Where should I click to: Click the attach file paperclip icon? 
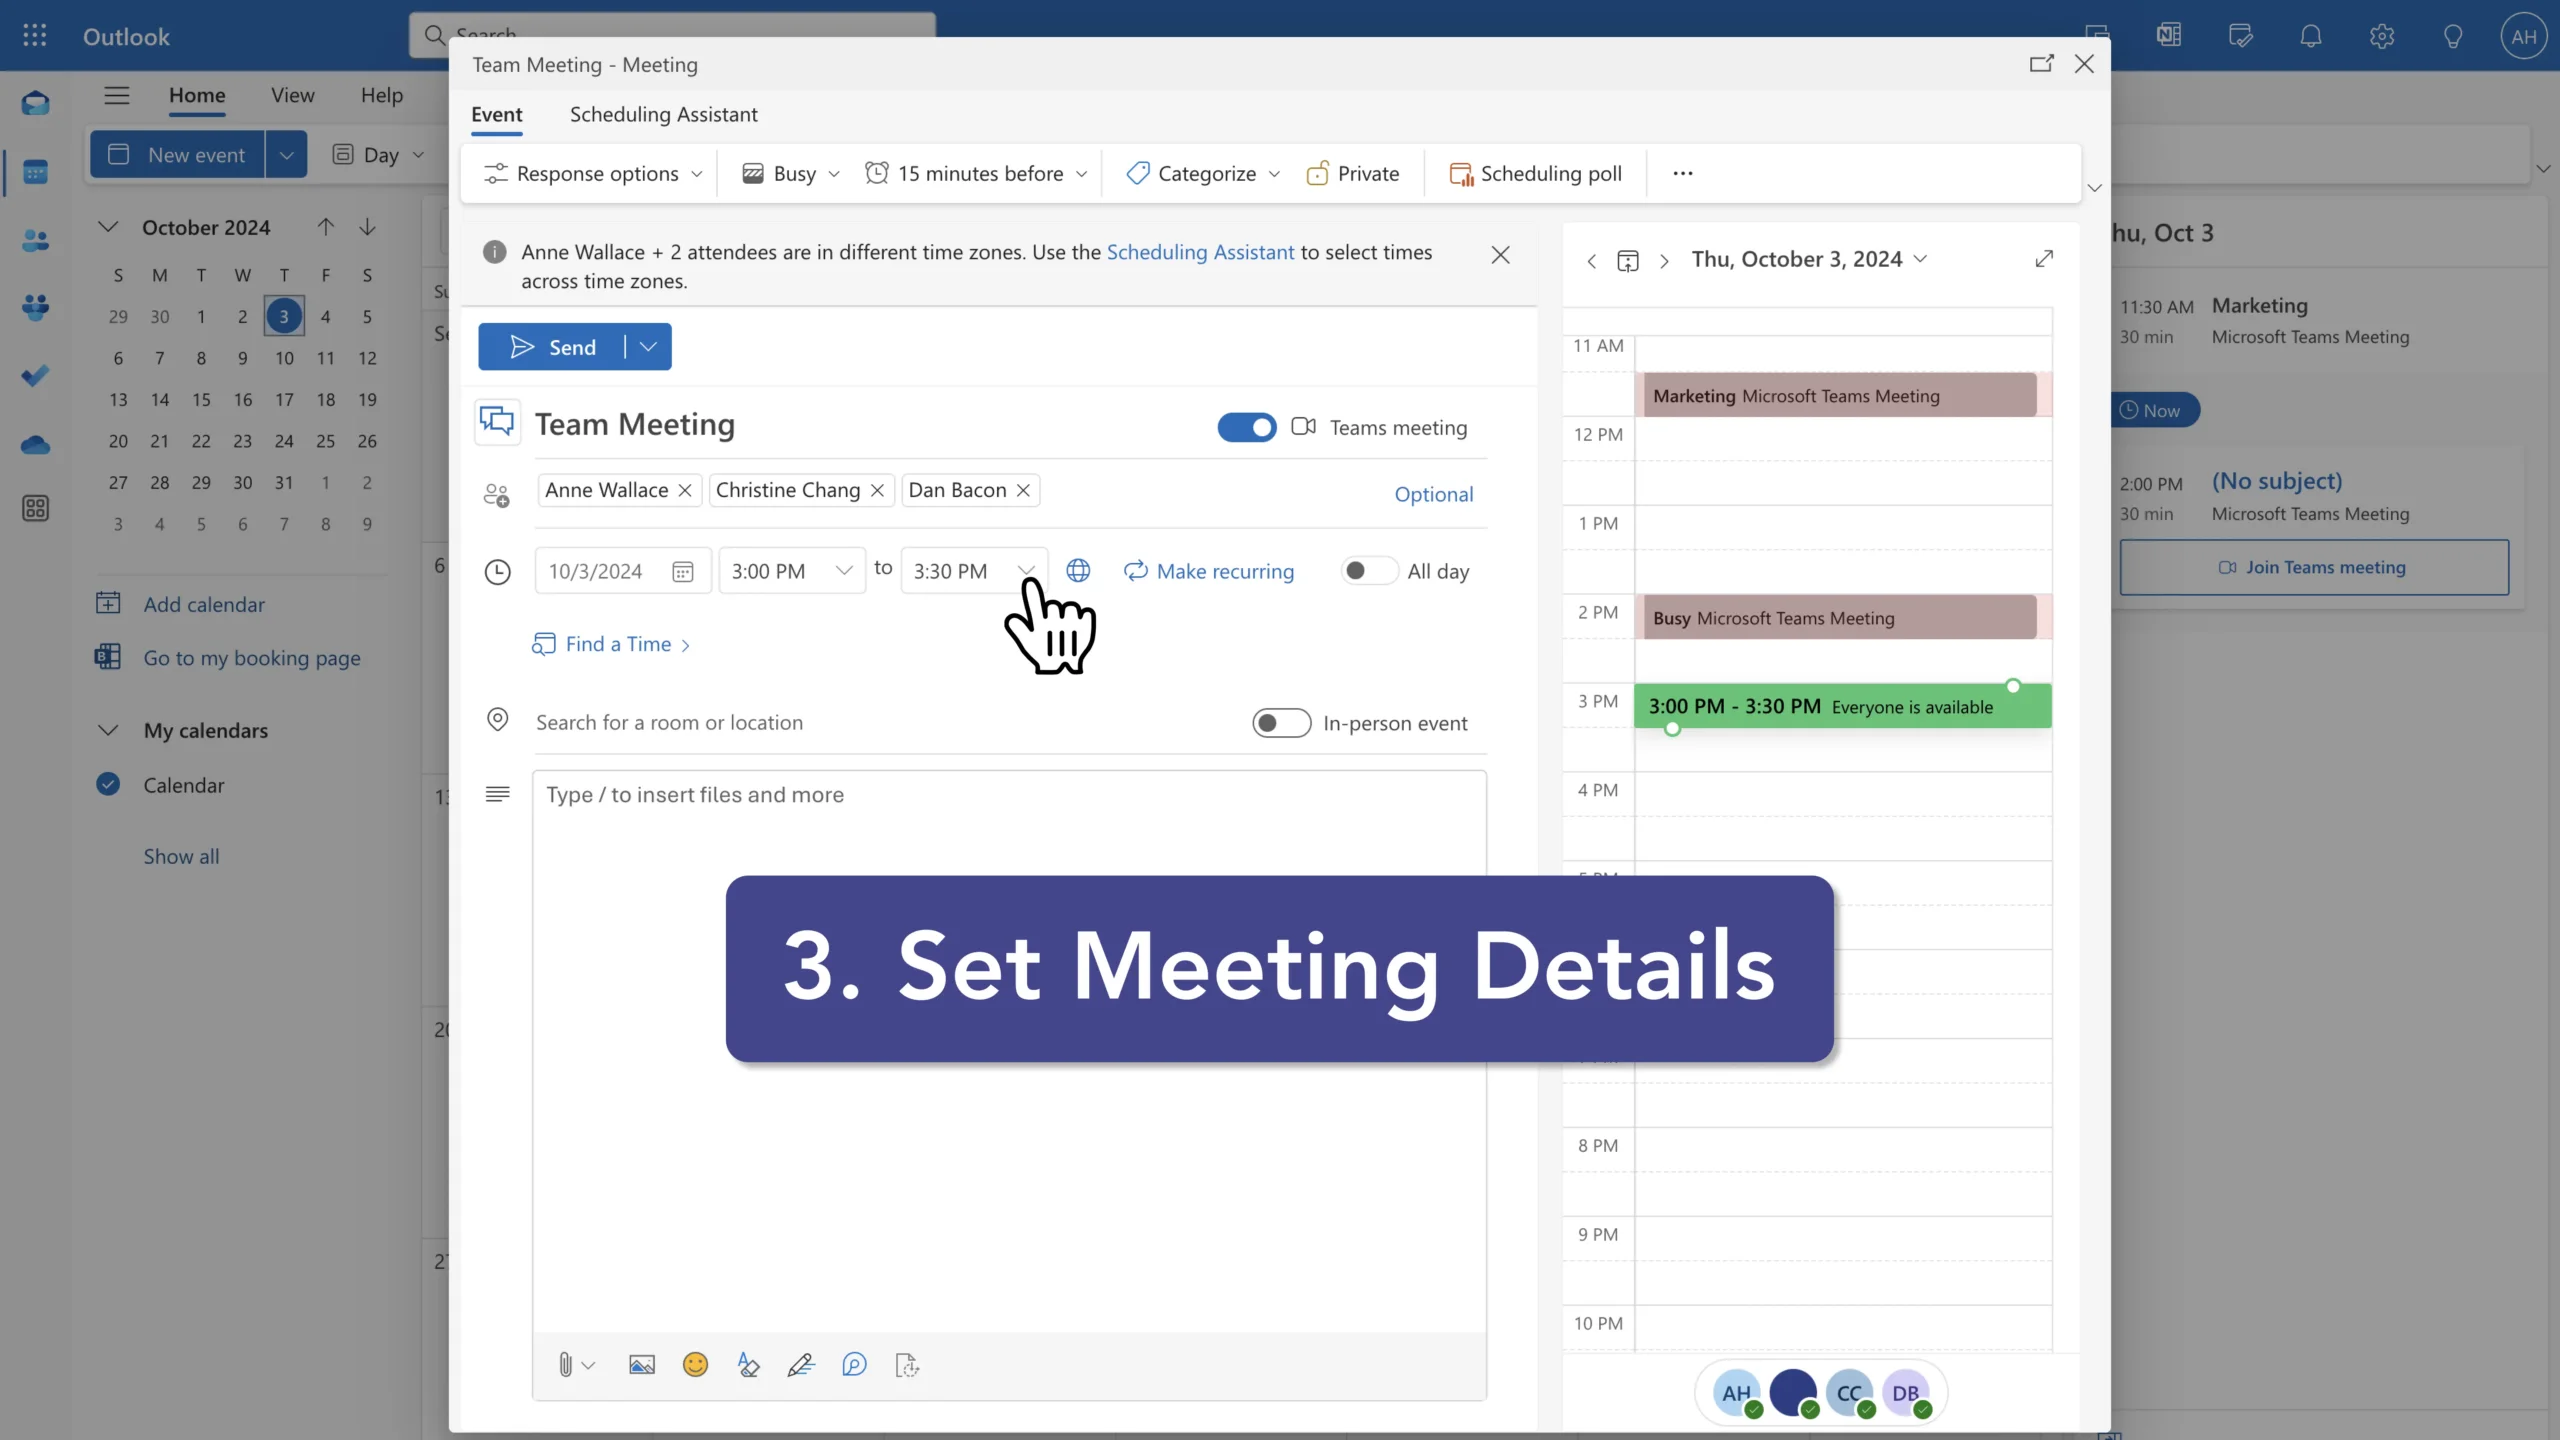point(565,1365)
